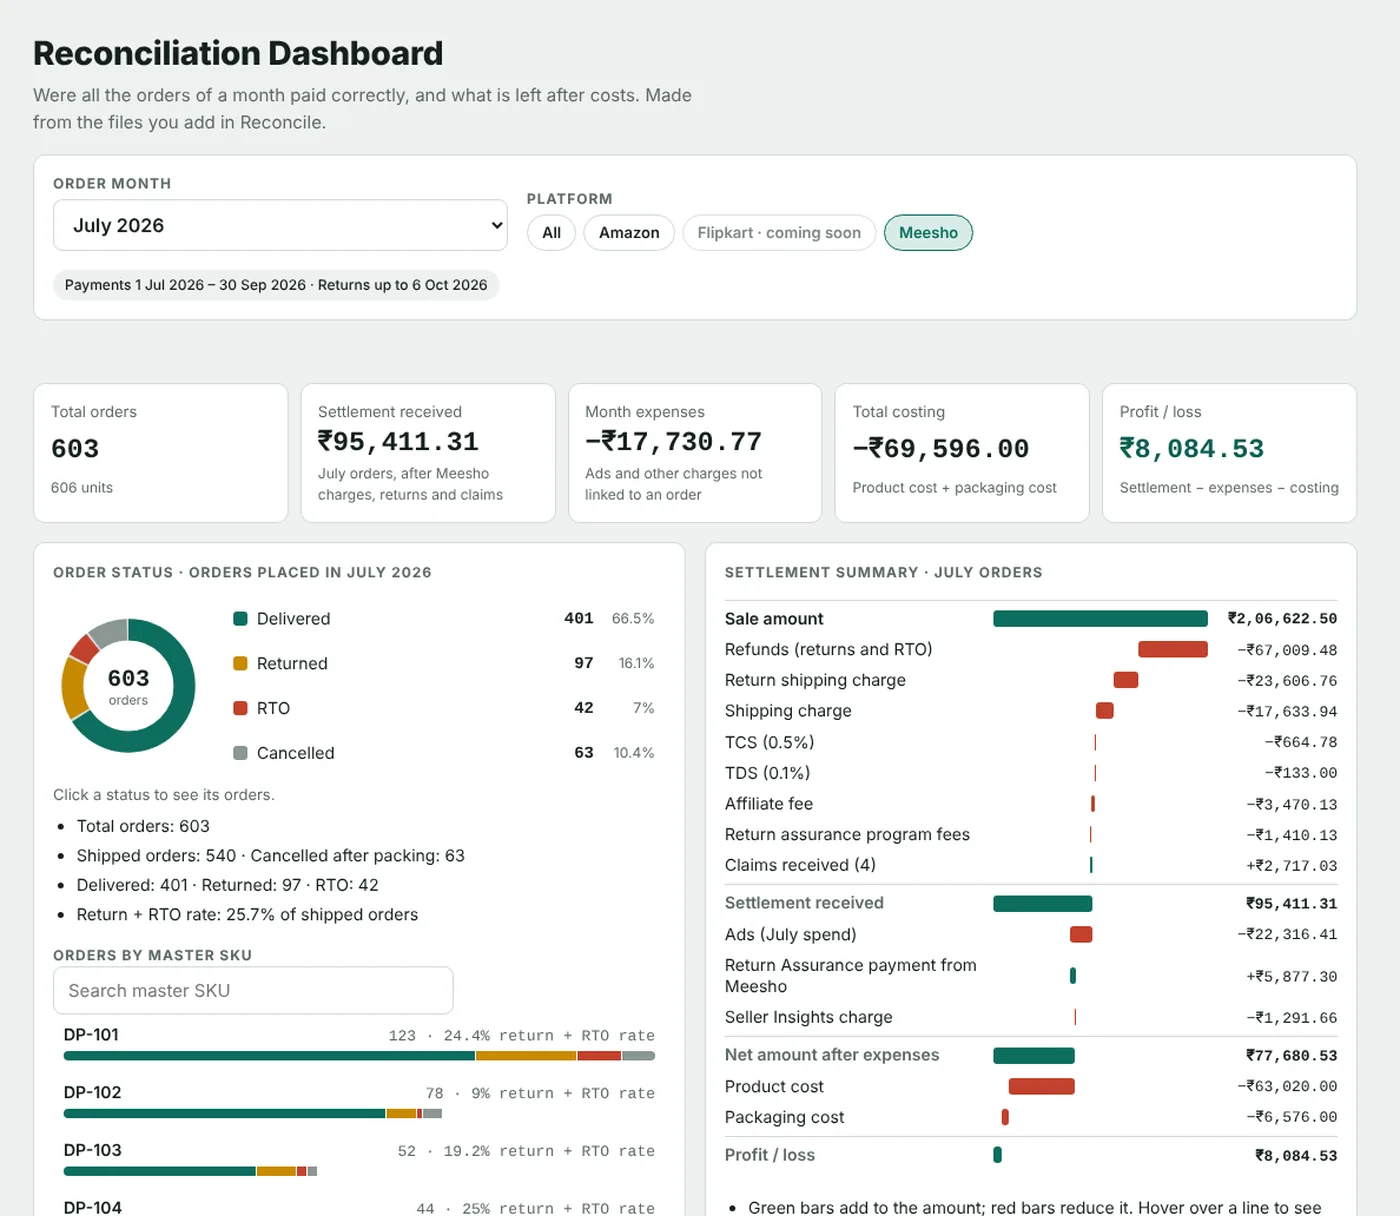The width and height of the screenshot is (1400, 1216).
Task: Click the Settlement received ₹95,411.31 card
Action: click(428, 453)
